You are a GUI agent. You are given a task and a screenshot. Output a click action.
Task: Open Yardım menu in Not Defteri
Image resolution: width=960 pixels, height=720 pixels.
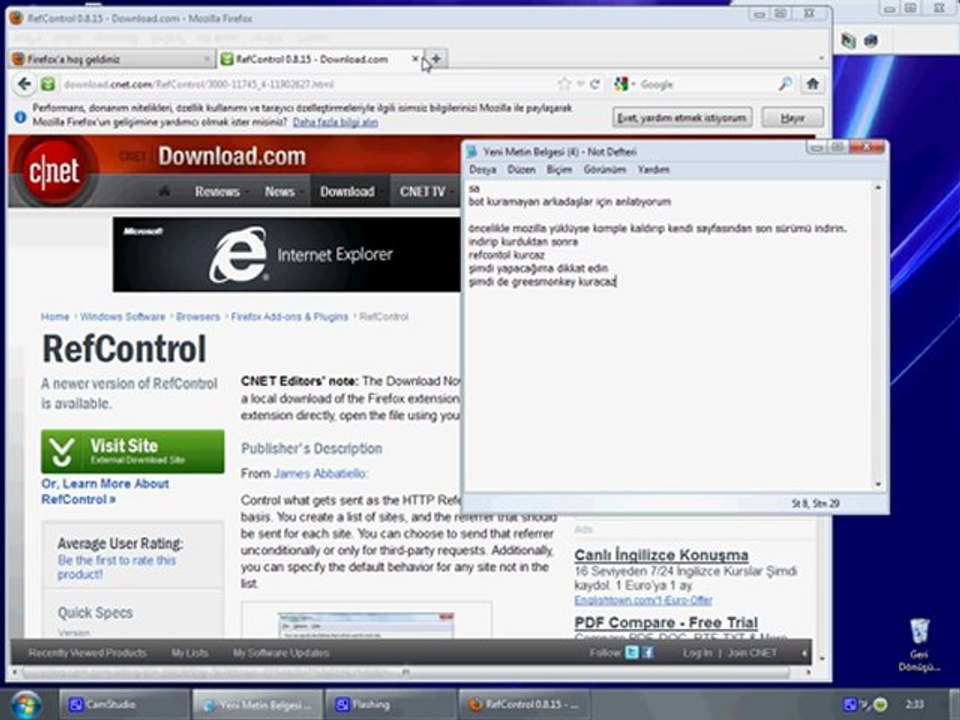tap(653, 170)
